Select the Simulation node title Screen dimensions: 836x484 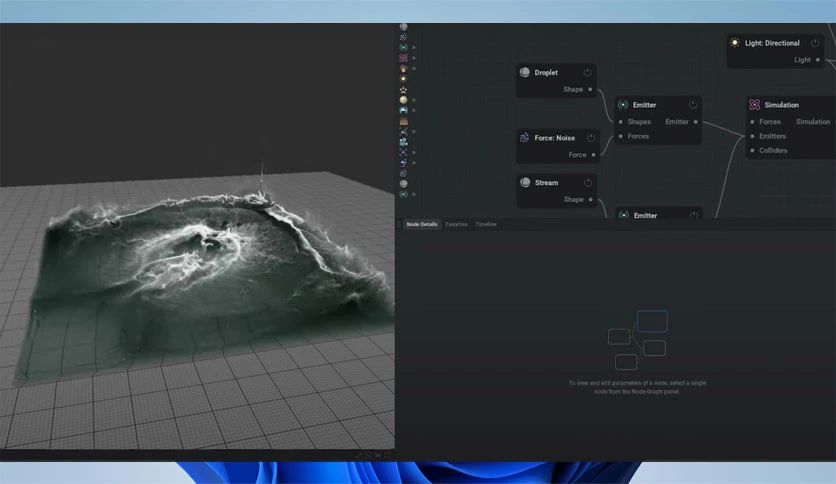pos(782,105)
